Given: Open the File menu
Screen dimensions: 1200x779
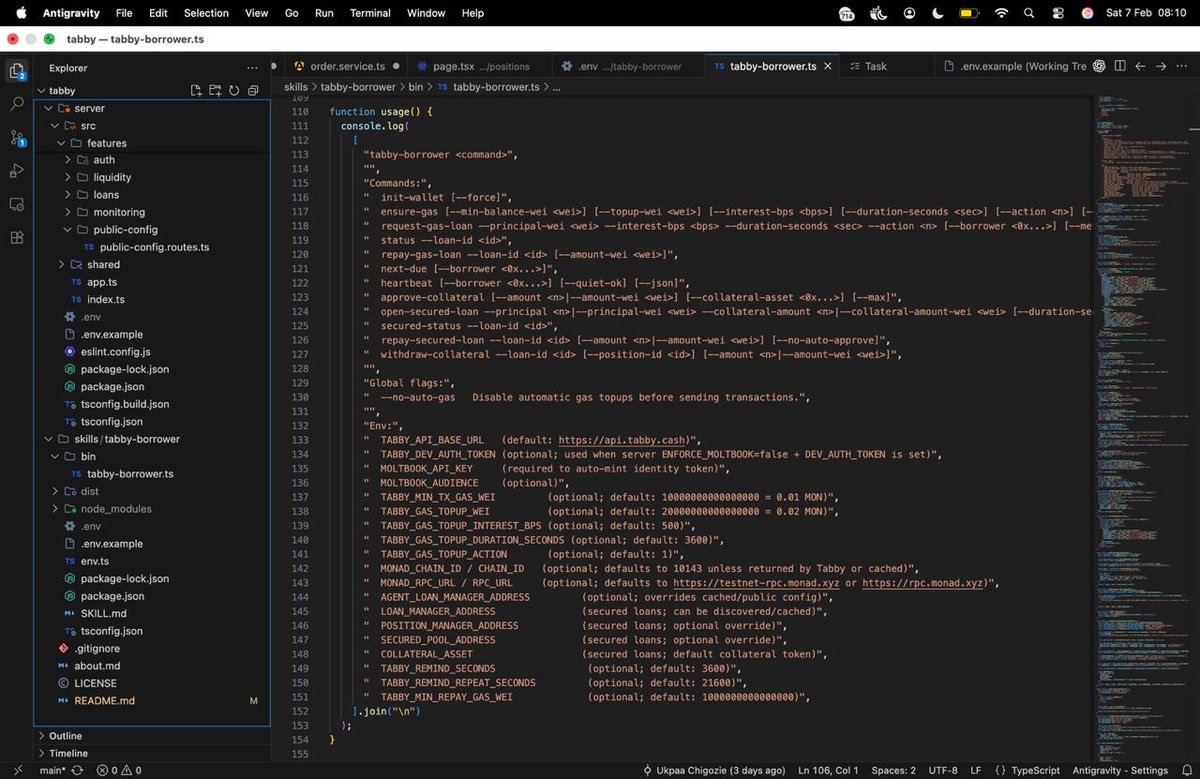Looking at the screenshot, I should (124, 13).
